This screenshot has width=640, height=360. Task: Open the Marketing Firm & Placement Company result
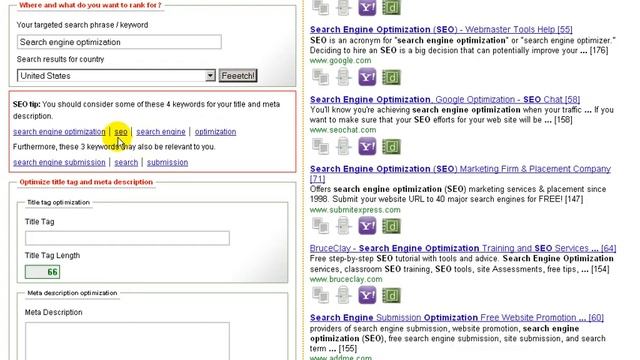(x=460, y=173)
